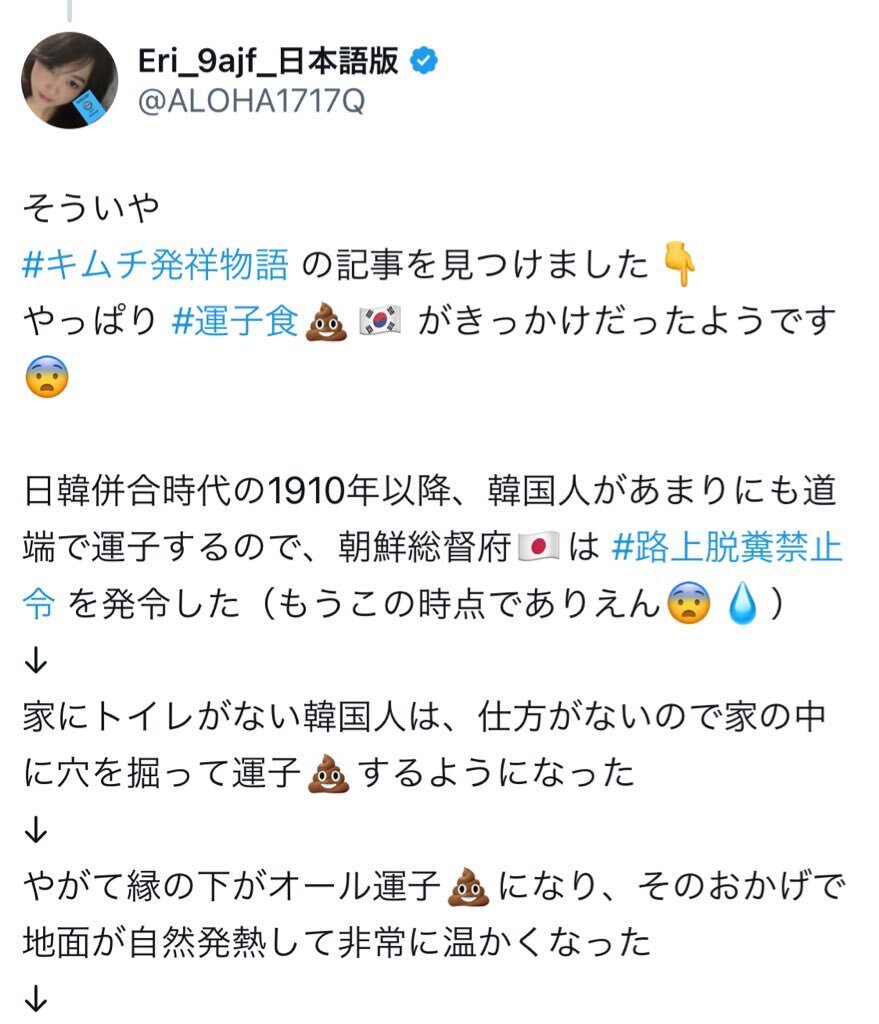Open hashtag #運子食
The height and width of the screenshot is (1024, 879).
coord(236,321)
